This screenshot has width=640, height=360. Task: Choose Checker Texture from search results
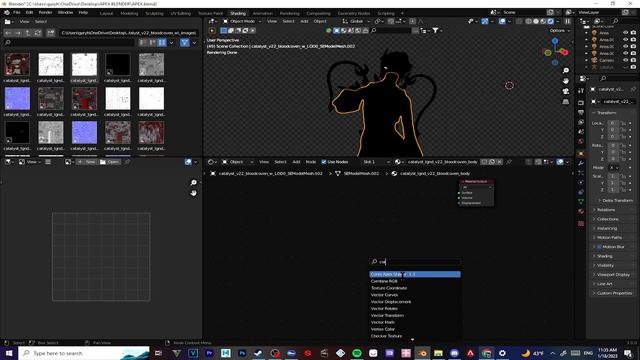(416, 336)
